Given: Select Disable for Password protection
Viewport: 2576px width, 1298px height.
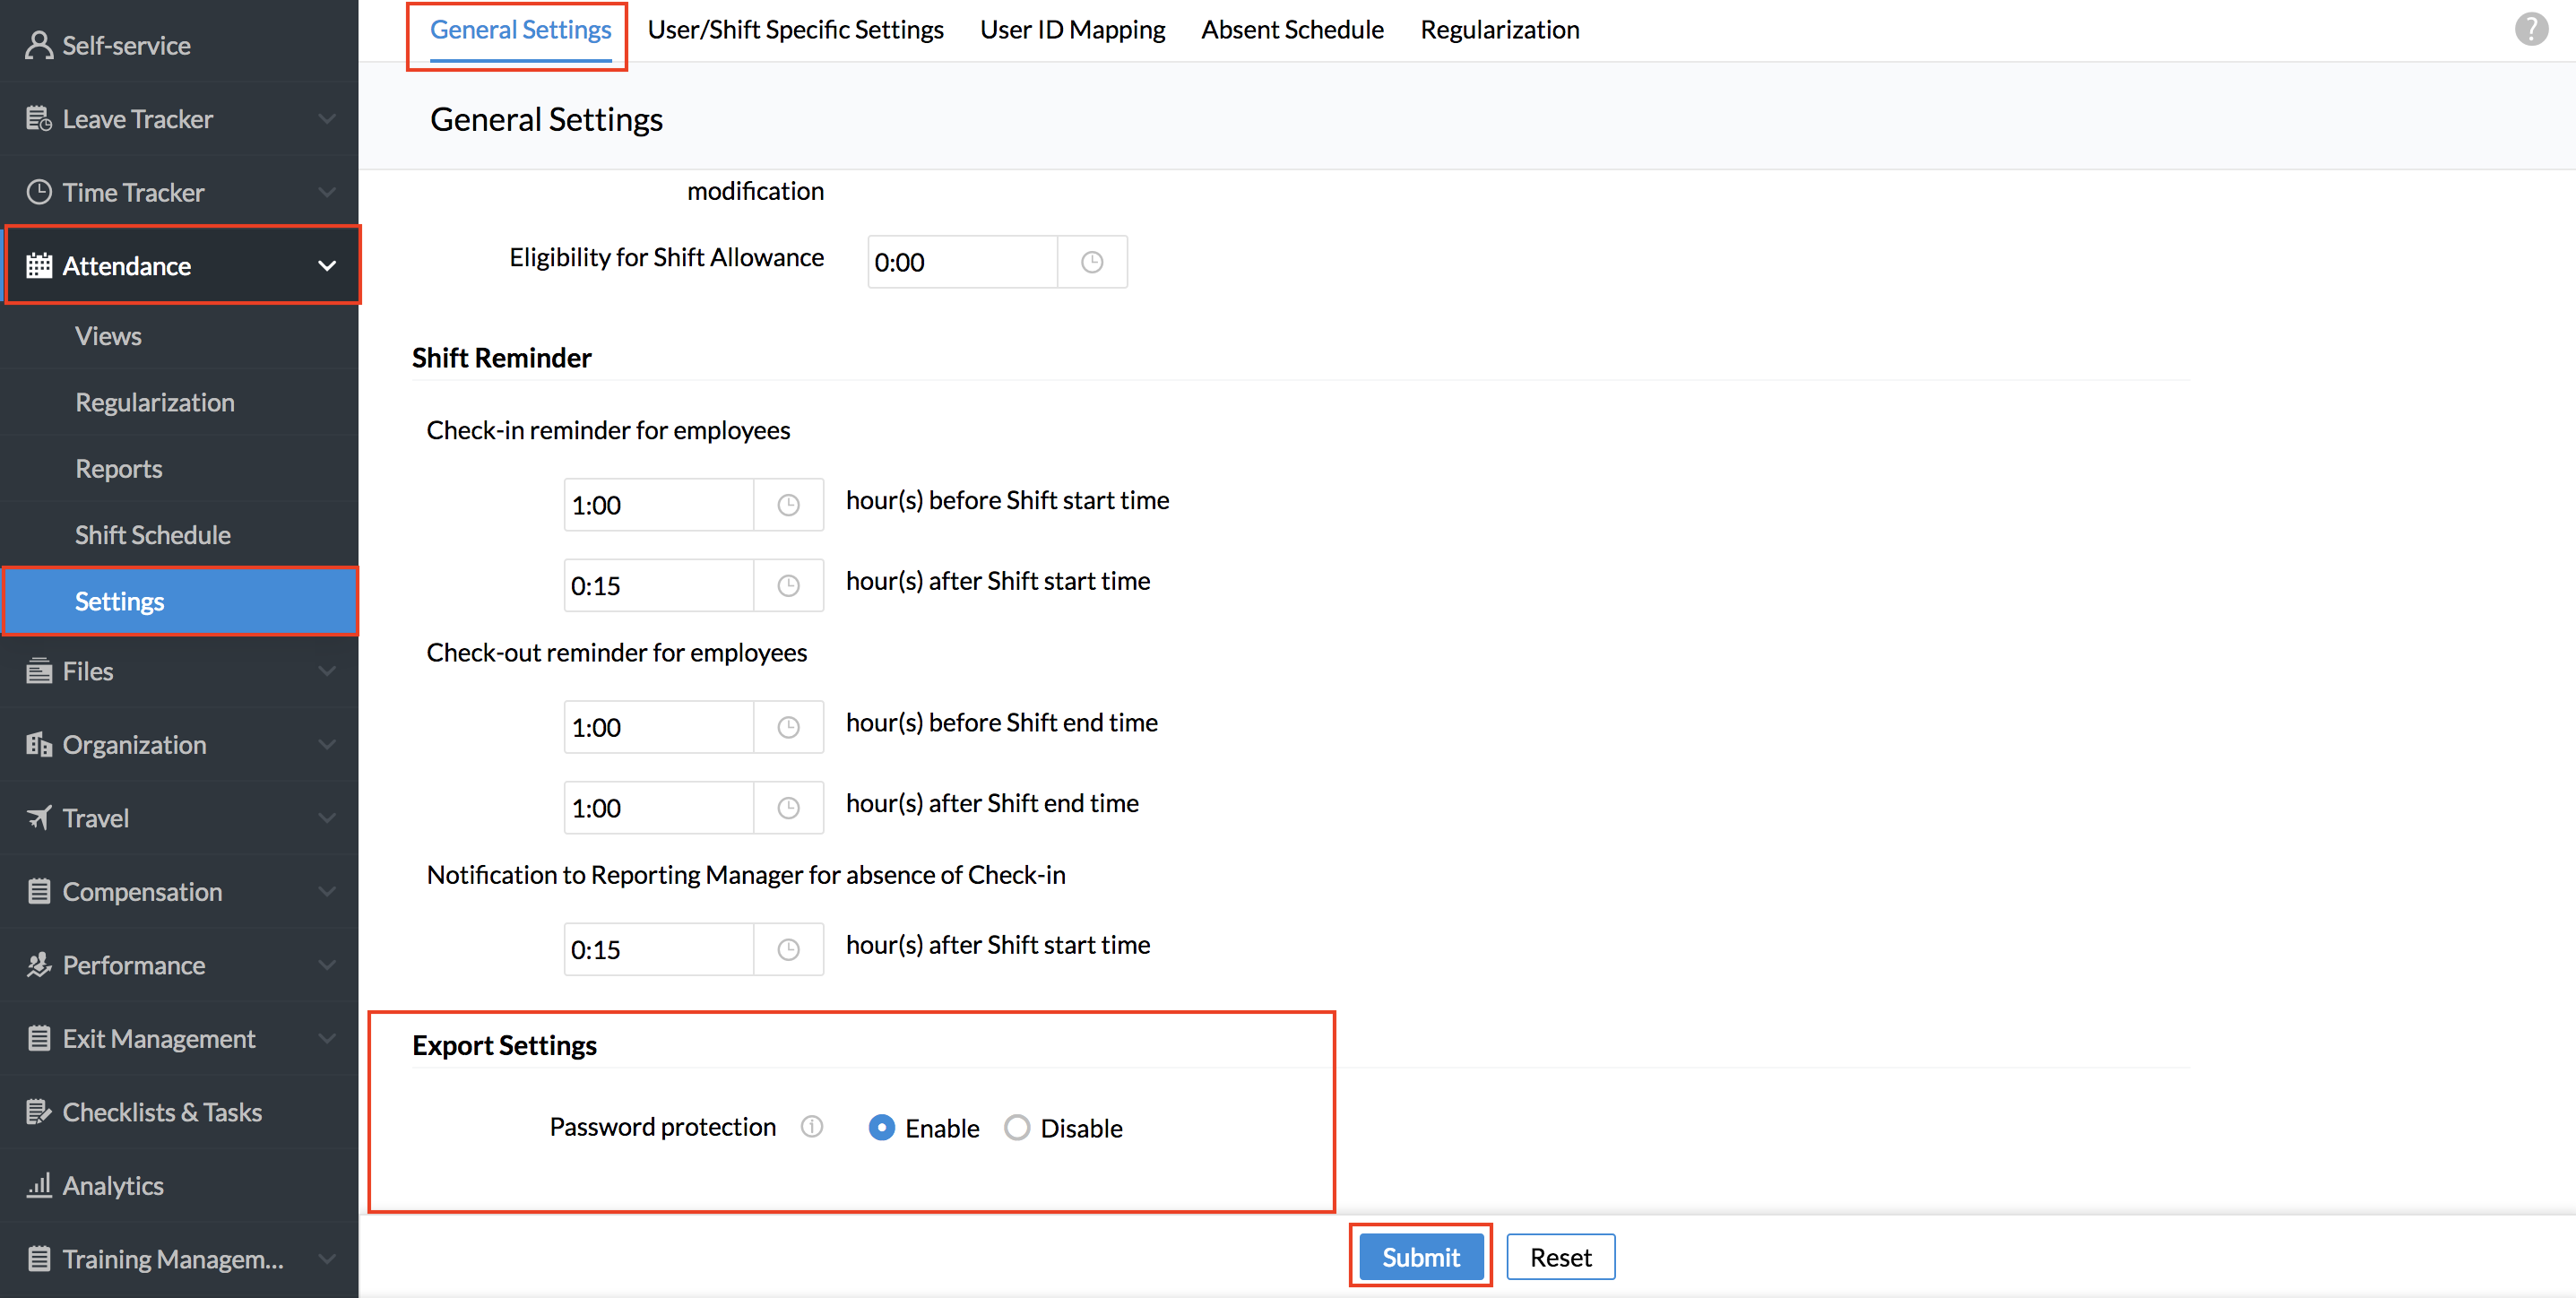Looking at the screenshot, I should 1017,1128.
